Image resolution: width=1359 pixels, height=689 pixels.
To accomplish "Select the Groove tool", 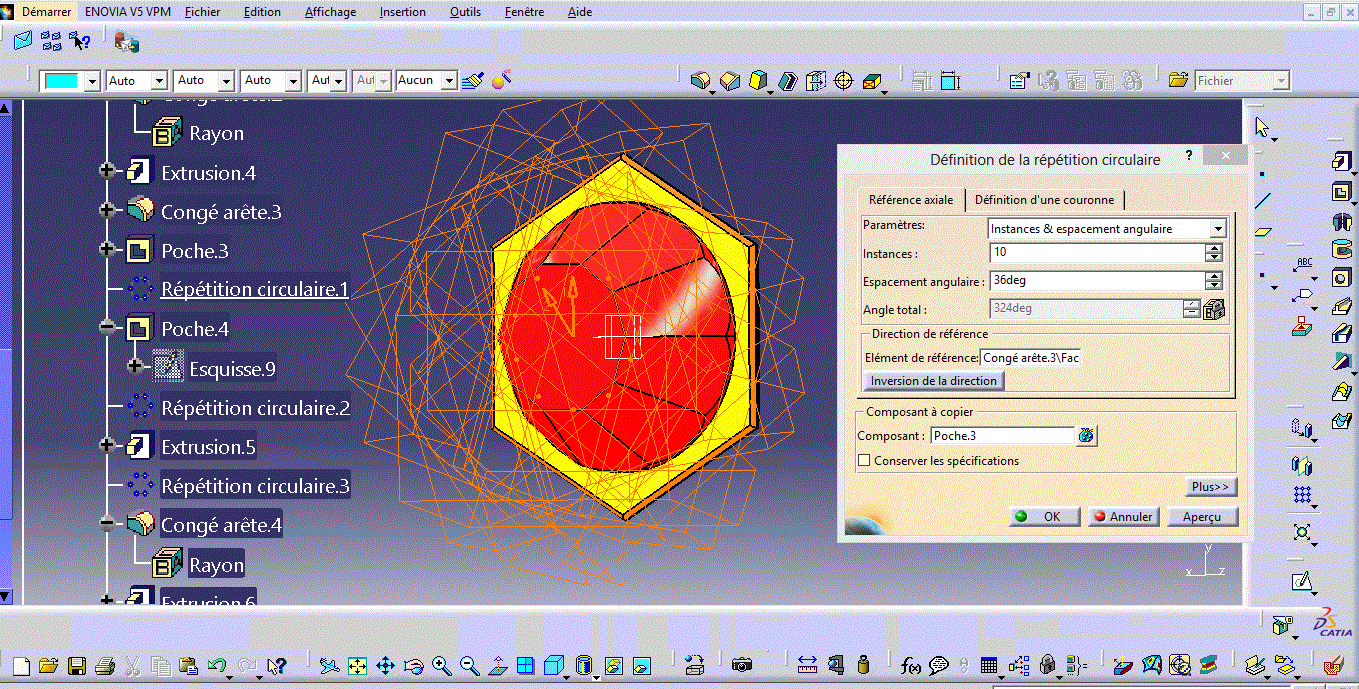I will [1341, 249].
